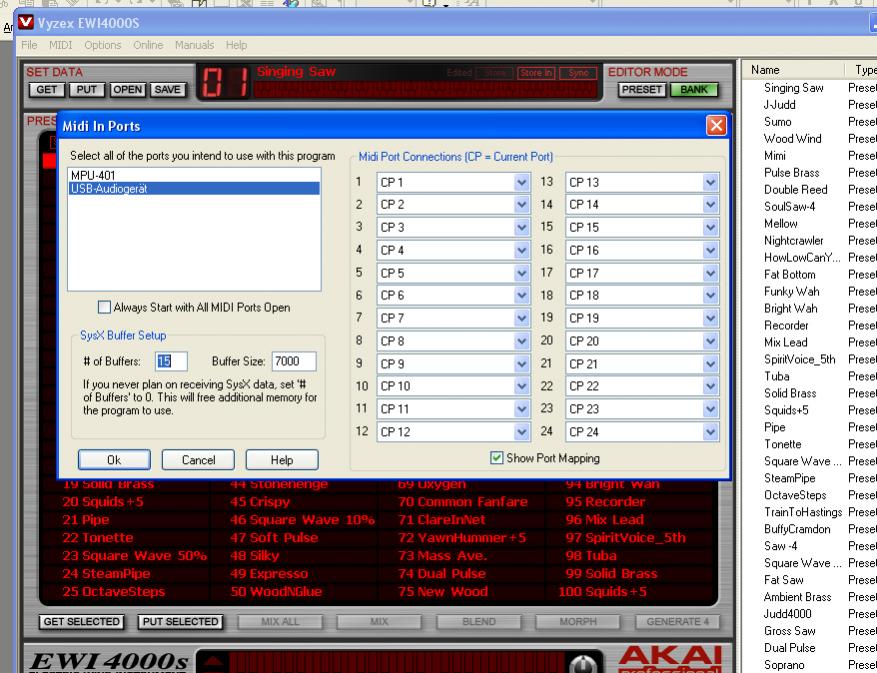The image size is (877, 673).
Task: Open the CP 20 port connection dropdown
Action: click(x=710, y=341)
